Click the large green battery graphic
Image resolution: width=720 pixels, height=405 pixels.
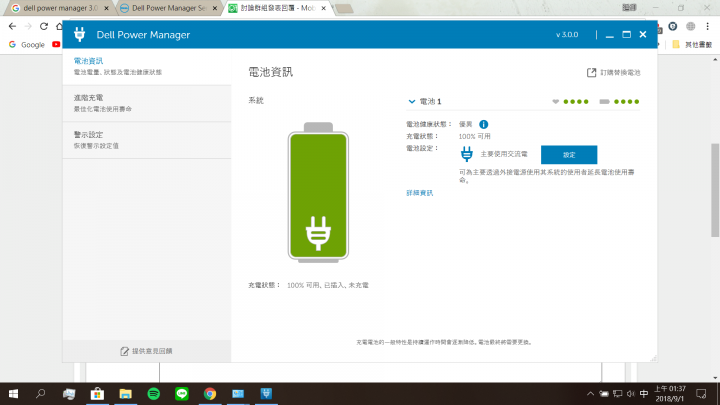[318, 192]
